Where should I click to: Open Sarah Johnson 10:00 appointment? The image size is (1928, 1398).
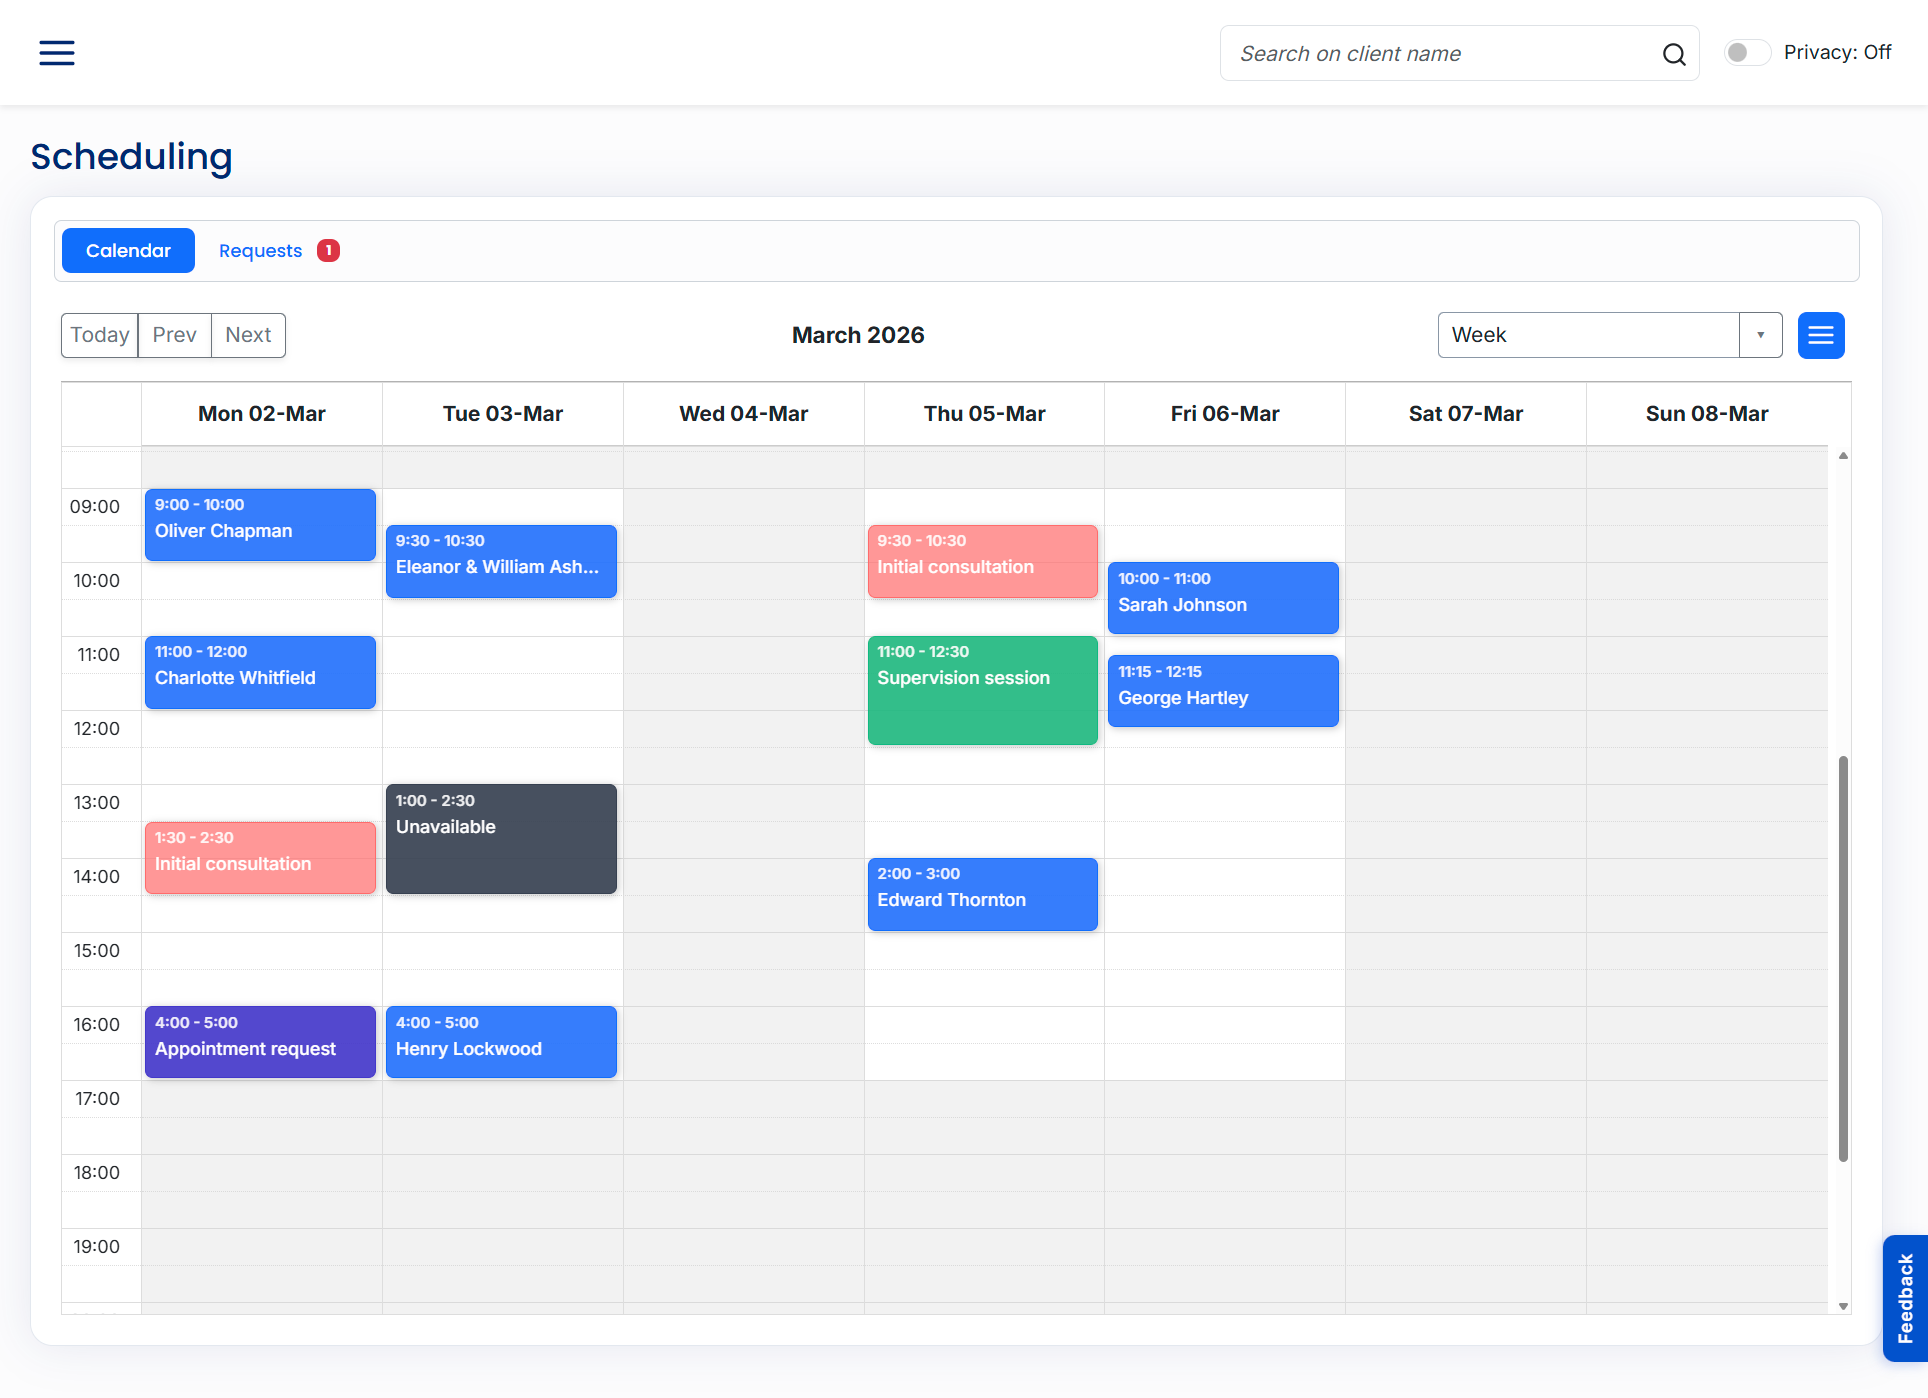pos(1223,598)
